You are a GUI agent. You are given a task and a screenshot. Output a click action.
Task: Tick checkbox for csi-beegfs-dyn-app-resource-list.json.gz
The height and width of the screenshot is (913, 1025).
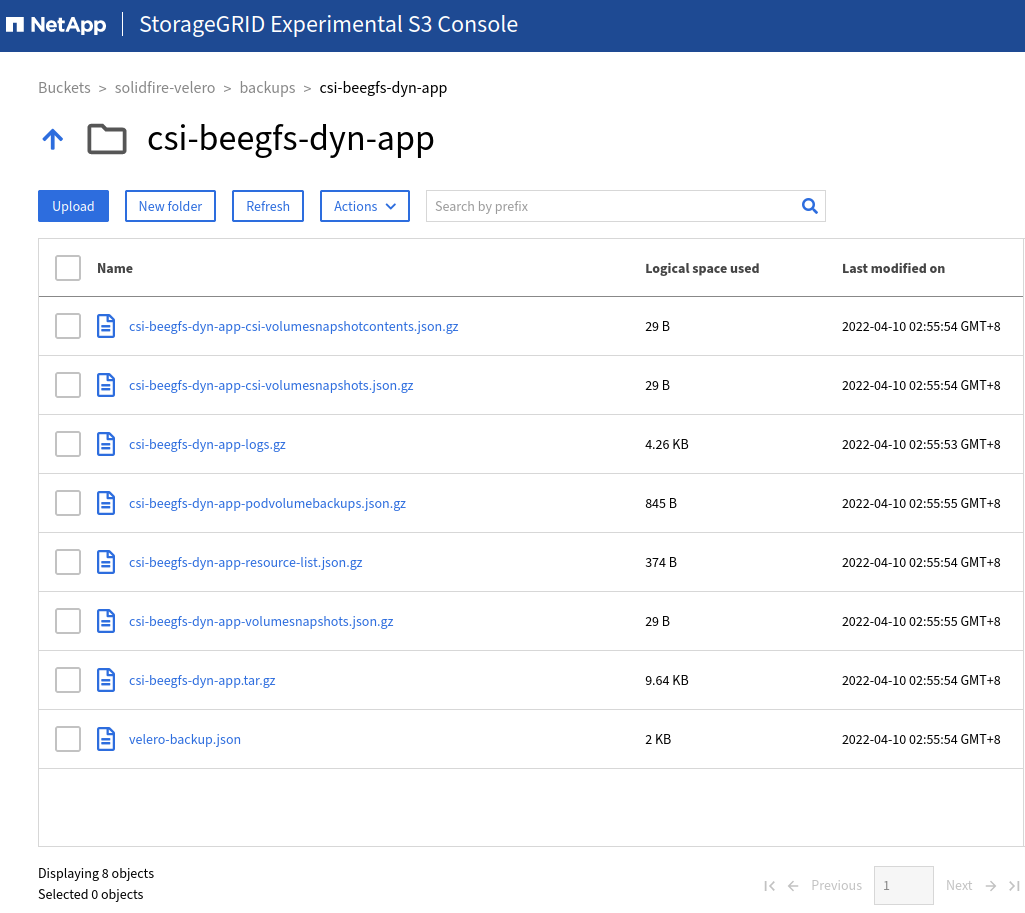(68, 562)
